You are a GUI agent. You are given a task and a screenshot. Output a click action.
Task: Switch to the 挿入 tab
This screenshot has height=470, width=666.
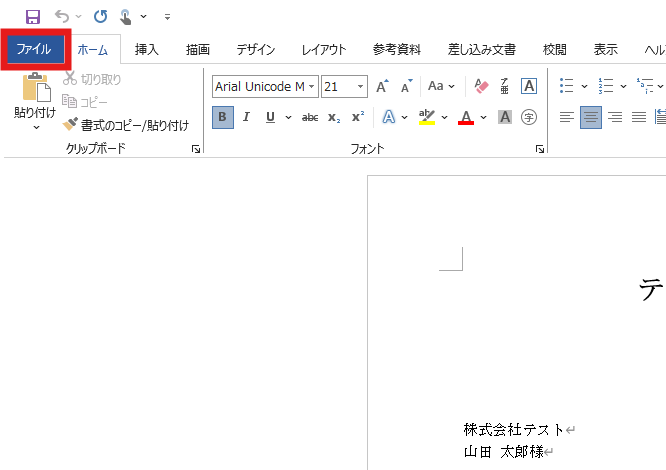pos(147,50)
